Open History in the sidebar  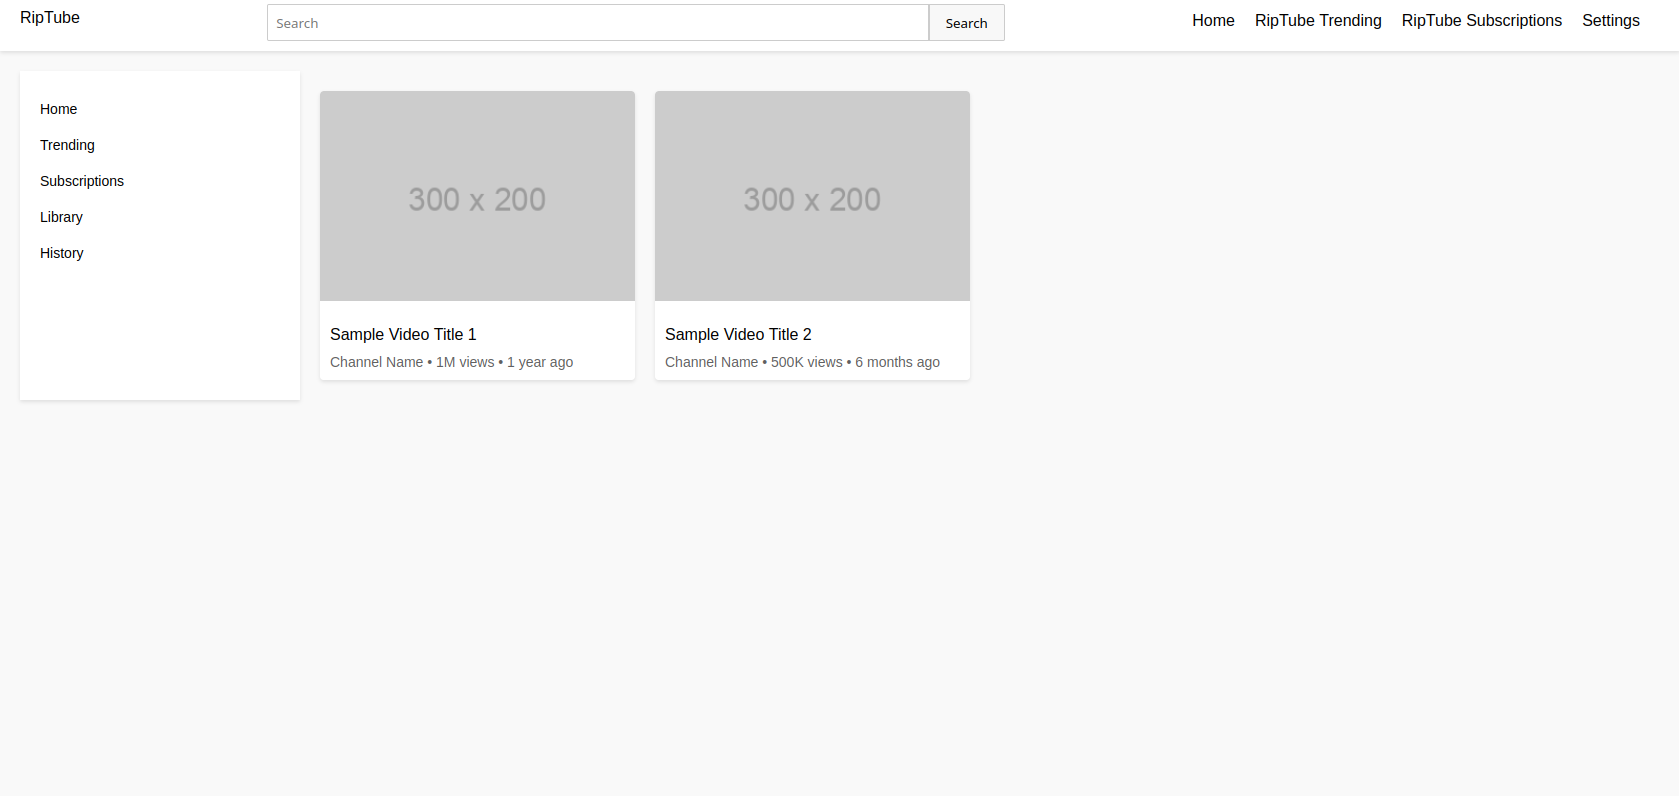[x=62, y=253]
